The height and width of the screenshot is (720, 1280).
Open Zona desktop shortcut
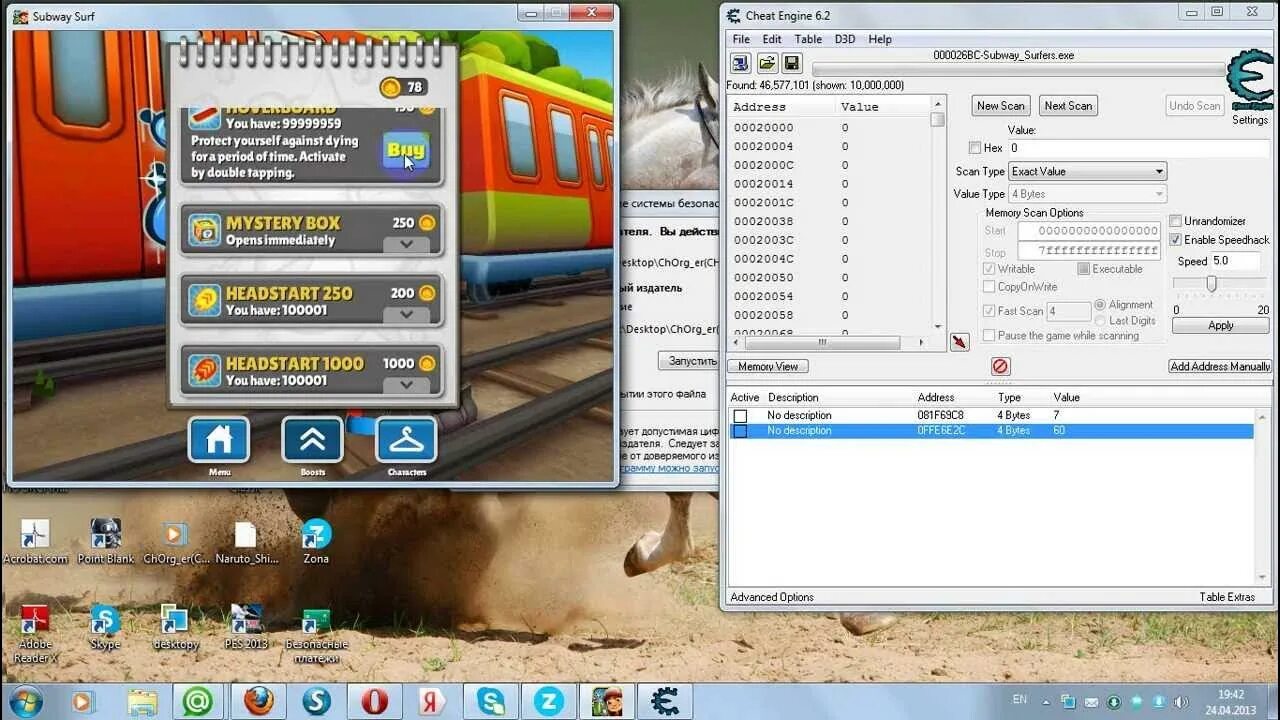click(316, 541)
